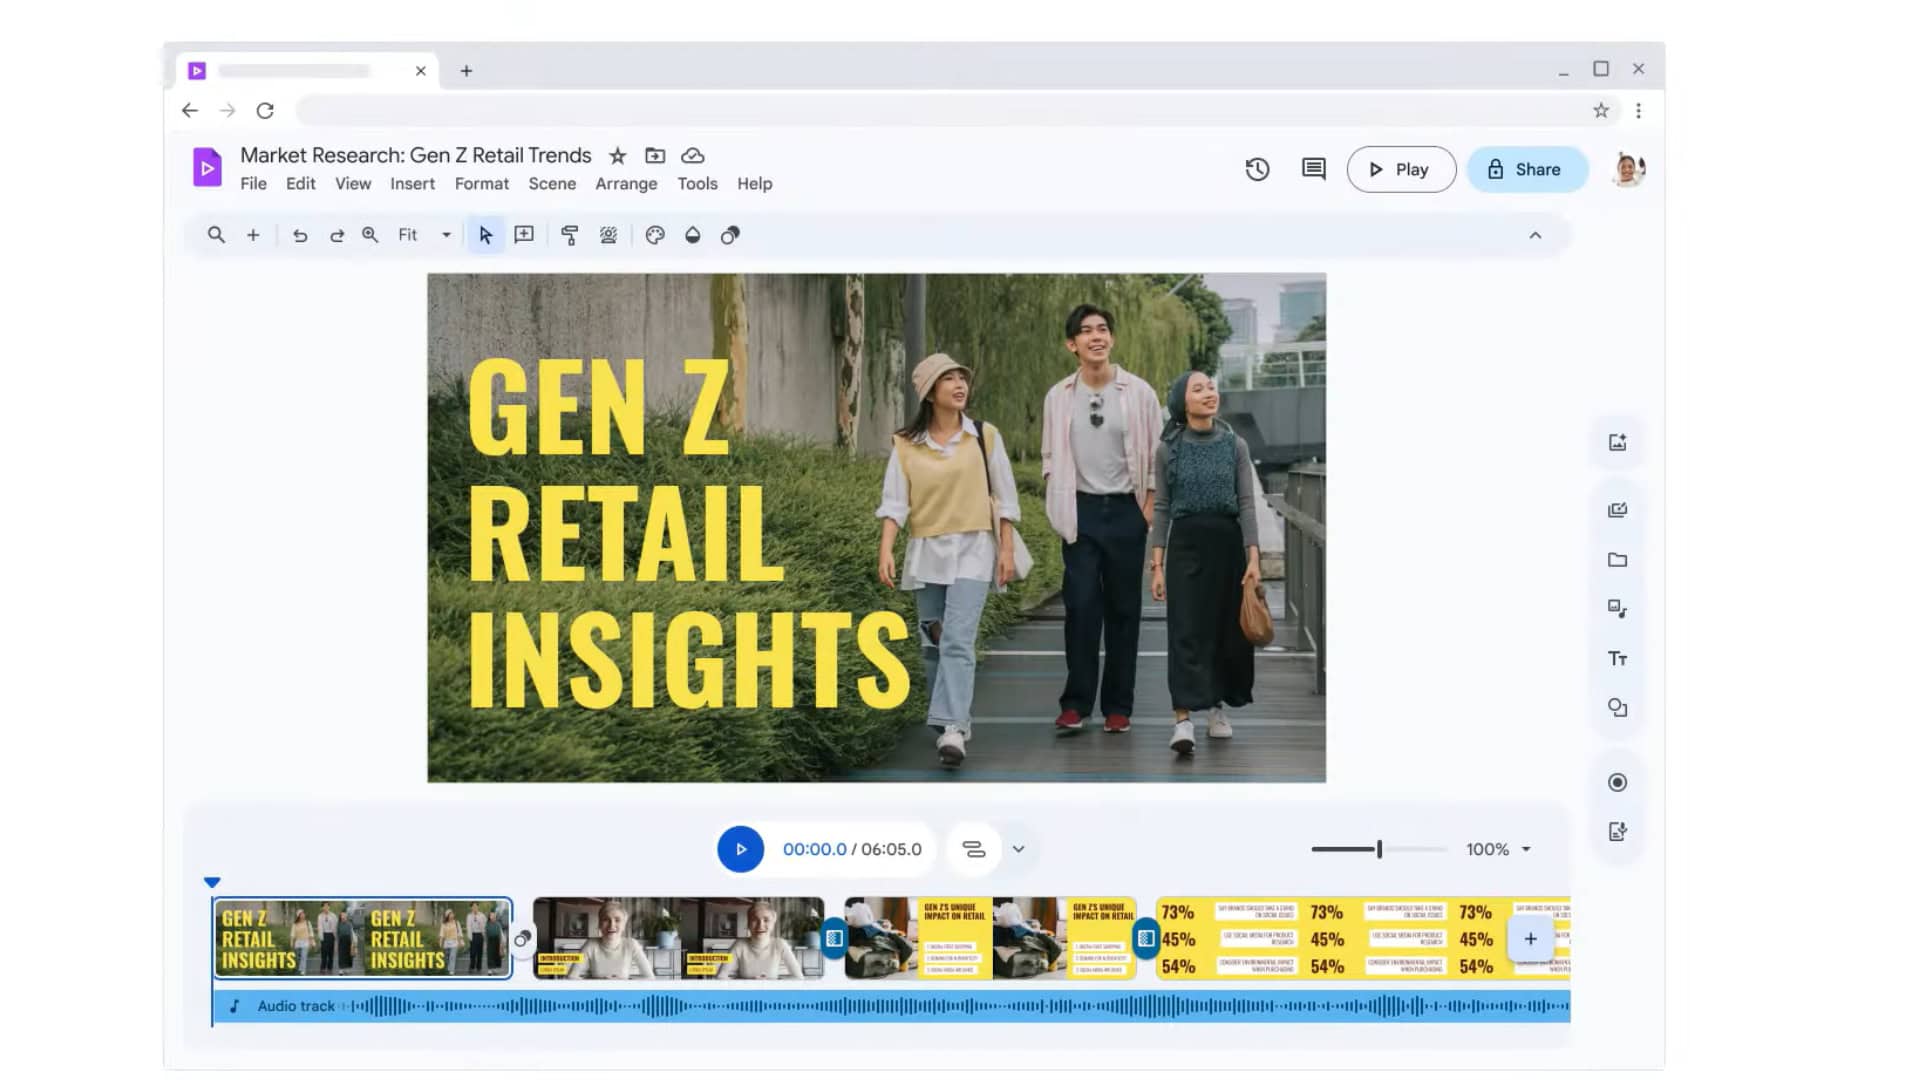Viewport: 1920px width, 1080px height.
Task: Select the Text tool in the right sidebar
Action: (1617, 658)
